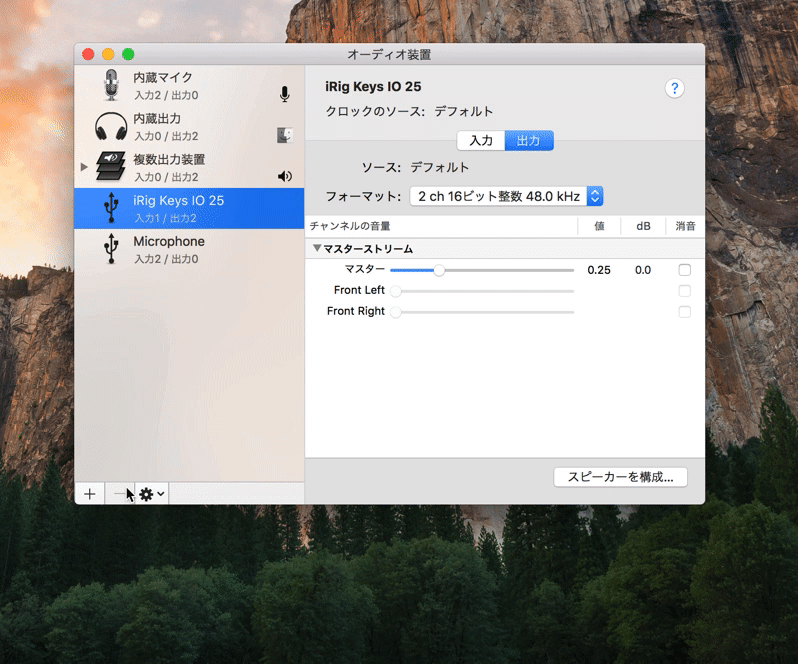Remove the selected device with minus button
The width and height of the screenshot is (798, 664).
pyautogui.click(x=120, y=494)
